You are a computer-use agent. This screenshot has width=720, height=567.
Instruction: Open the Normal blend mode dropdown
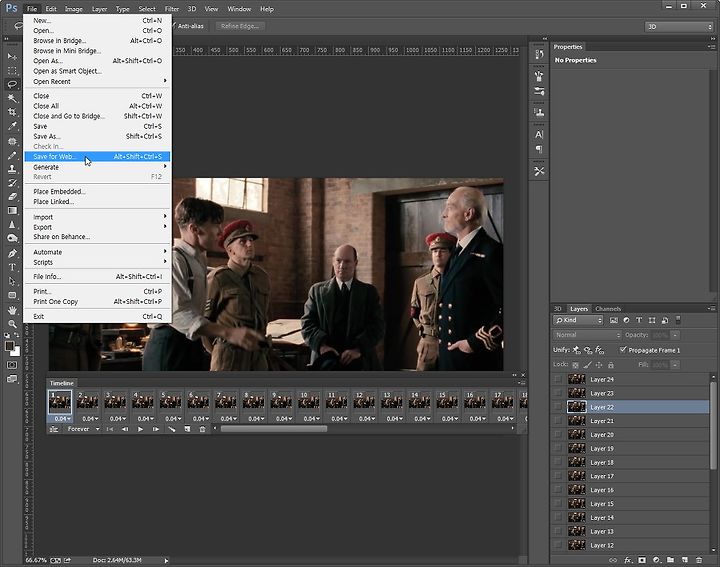(x=587, y=335)
